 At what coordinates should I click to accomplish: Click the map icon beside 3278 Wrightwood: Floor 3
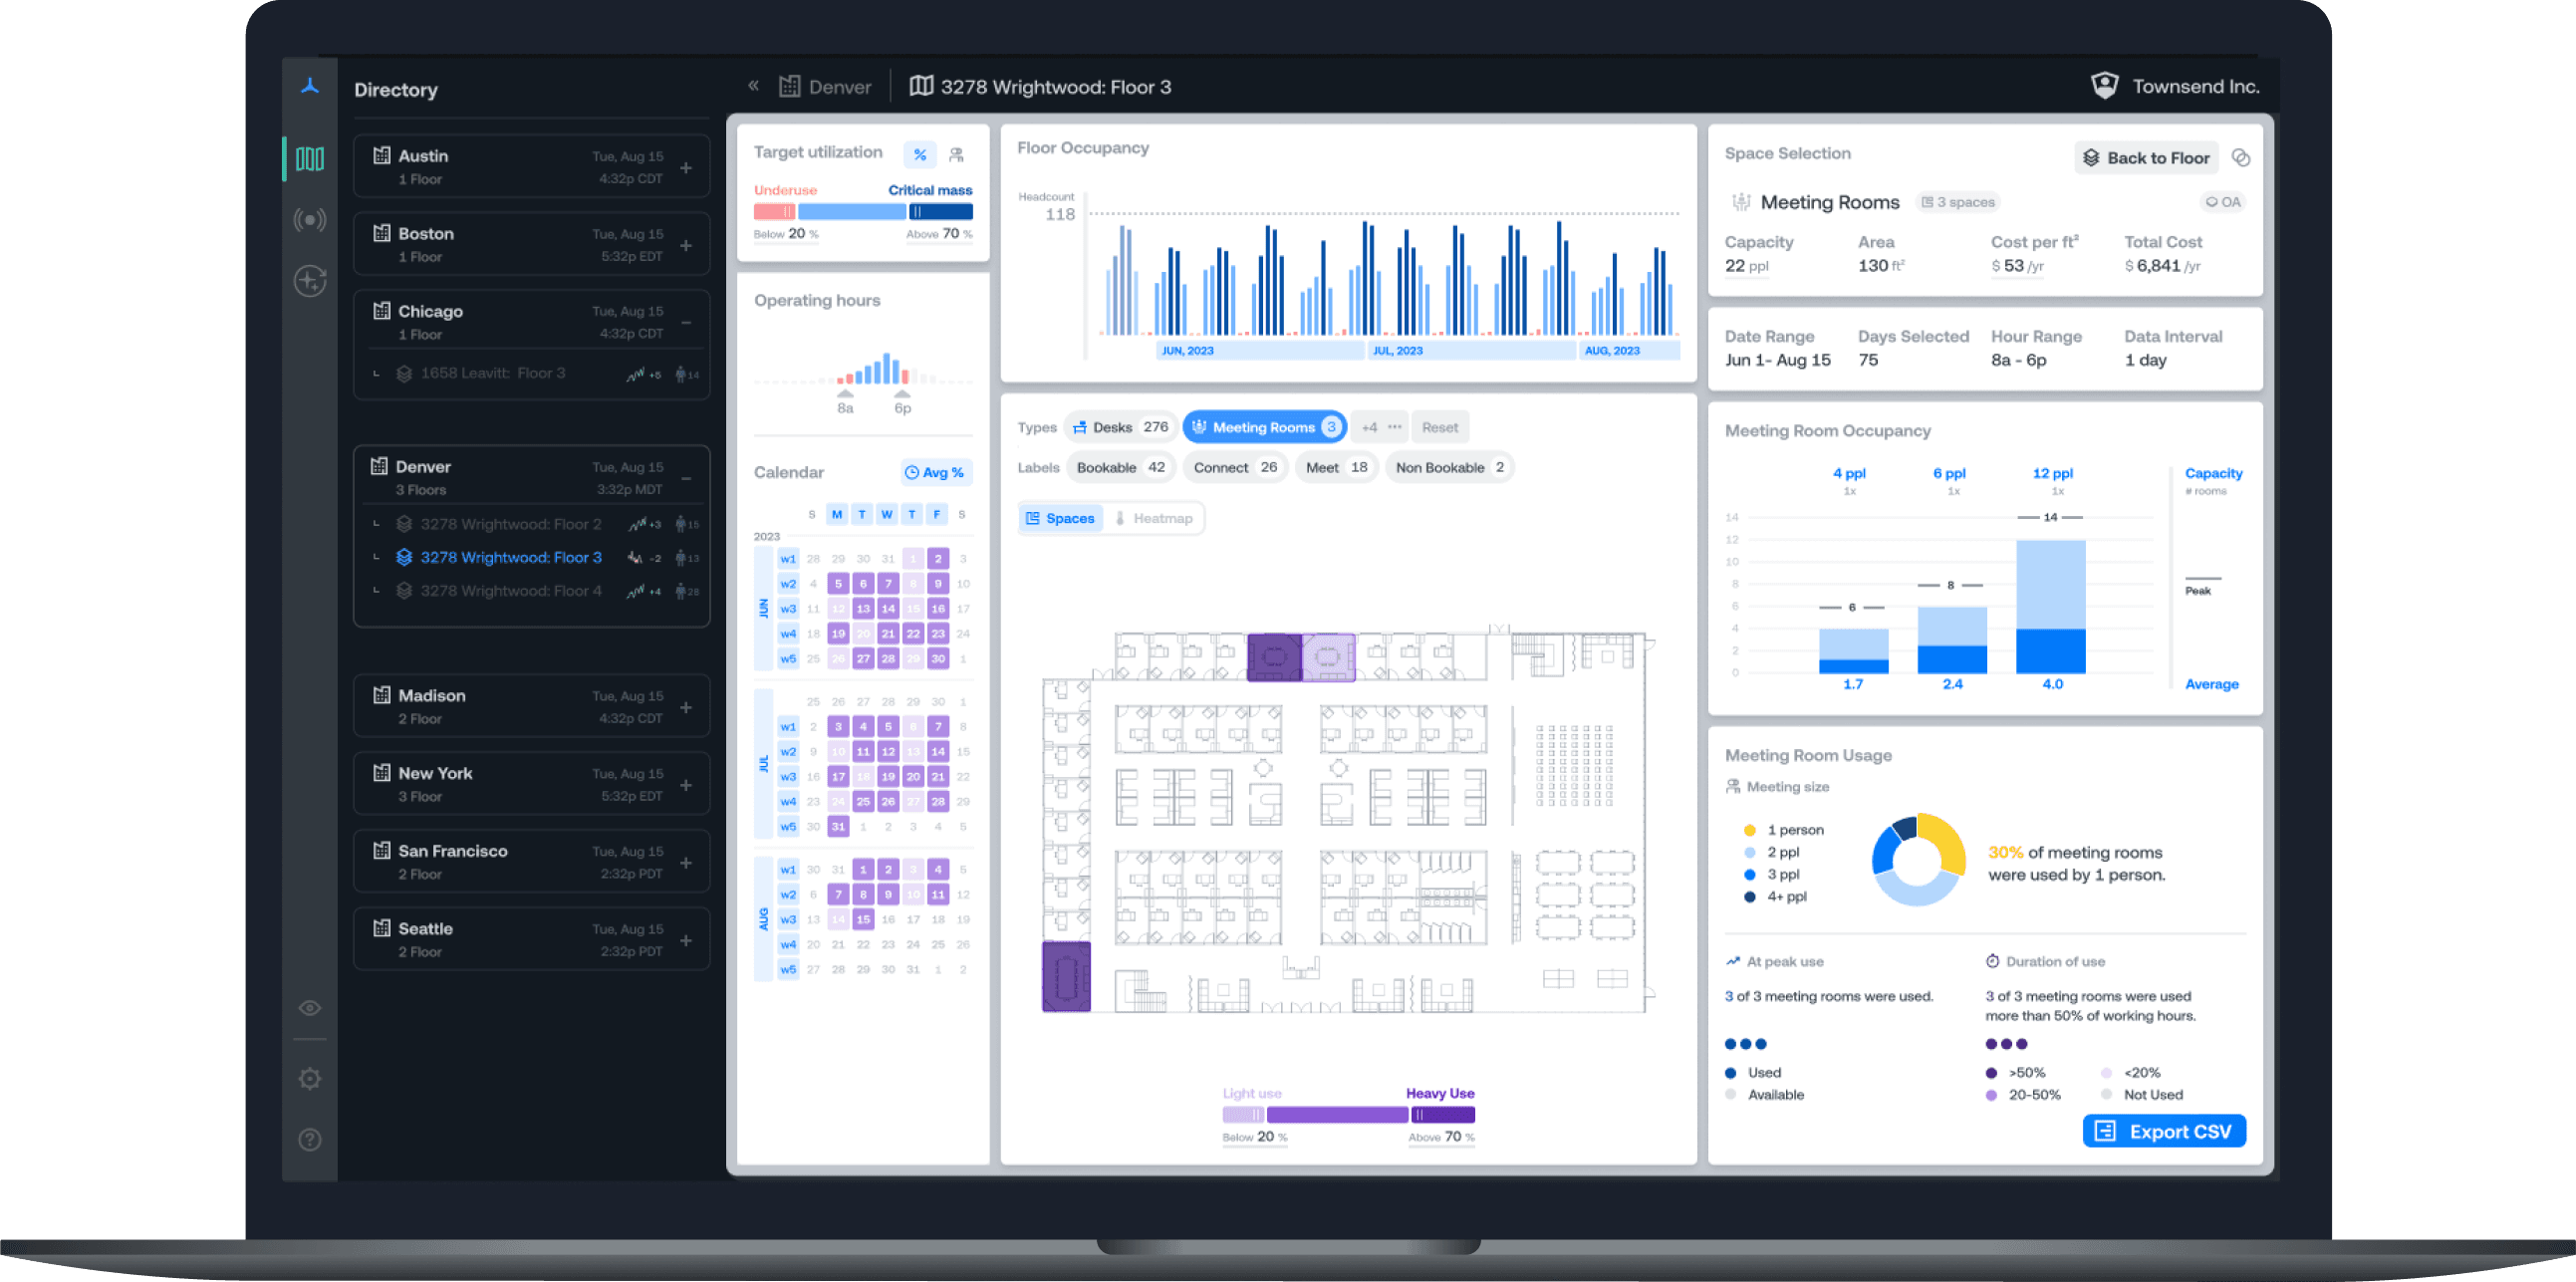[922, 86]
